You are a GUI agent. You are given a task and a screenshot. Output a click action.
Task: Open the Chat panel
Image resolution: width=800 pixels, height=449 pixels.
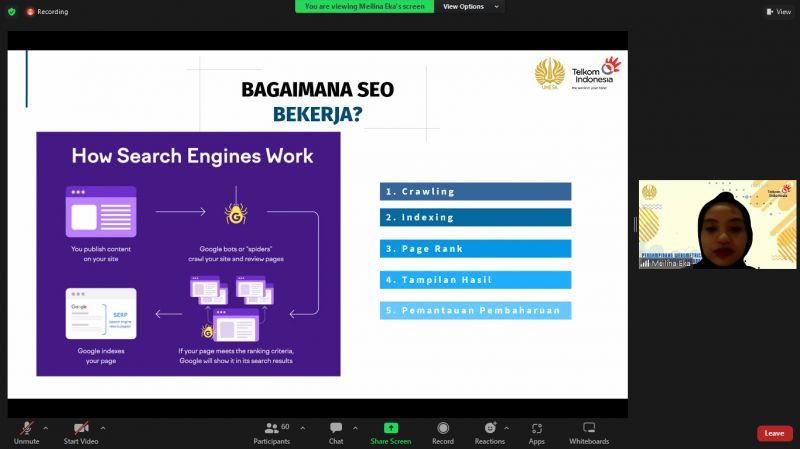click(x=336, y=431)
